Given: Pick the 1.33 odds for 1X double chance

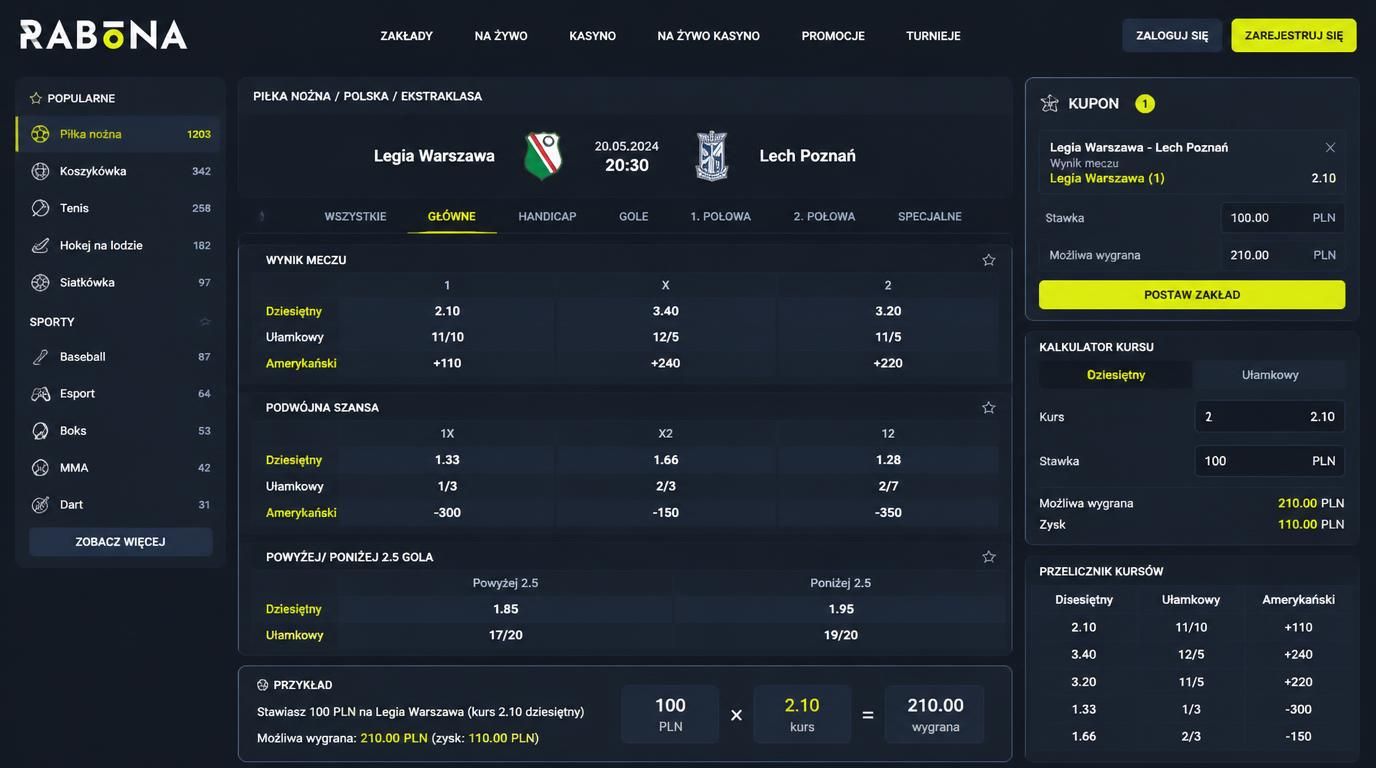Looking at the screenshot, I should [448, 460].
